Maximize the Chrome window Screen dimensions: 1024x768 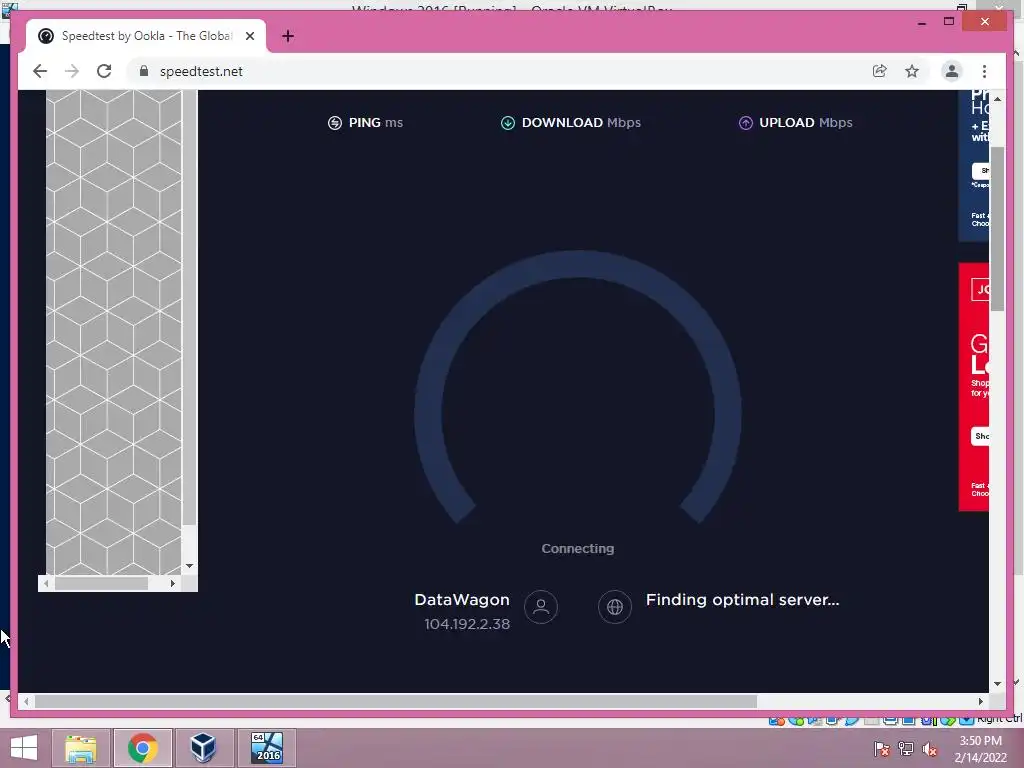pos(950,22)
